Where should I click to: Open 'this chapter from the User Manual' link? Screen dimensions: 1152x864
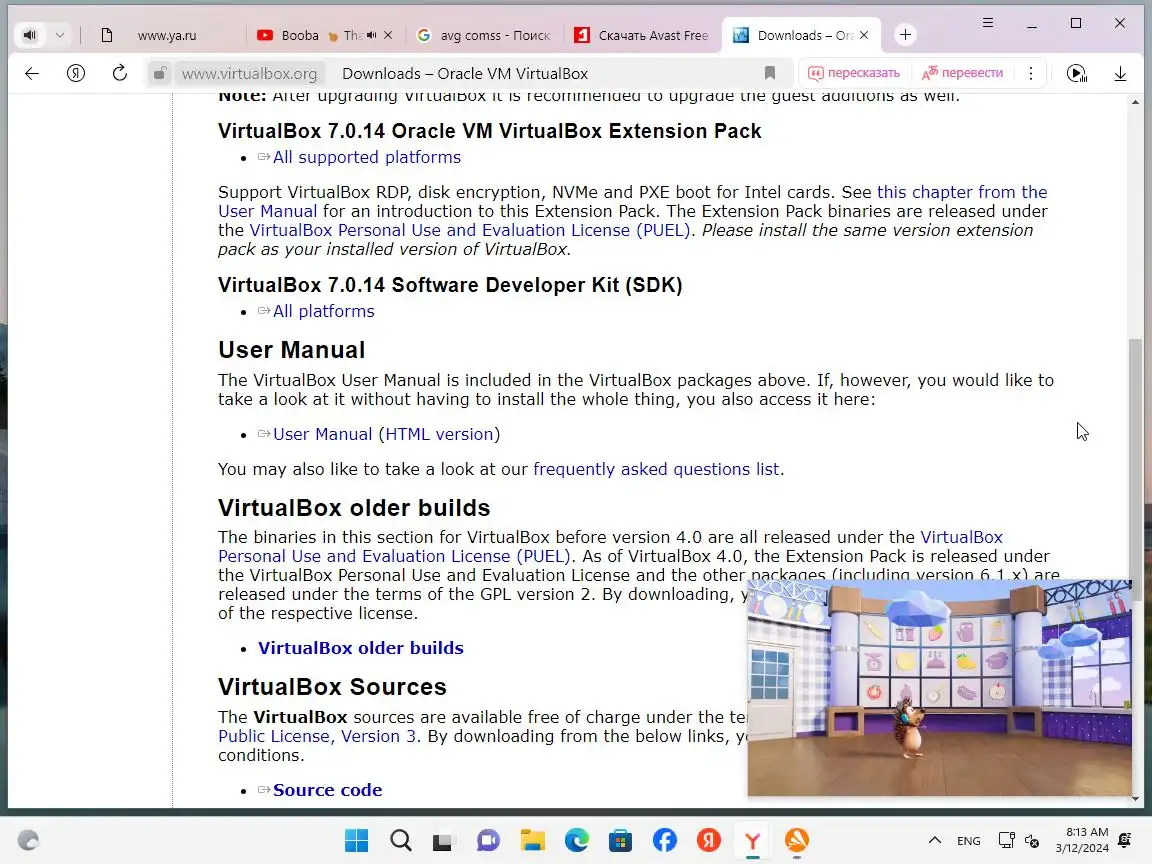(962, 192)
